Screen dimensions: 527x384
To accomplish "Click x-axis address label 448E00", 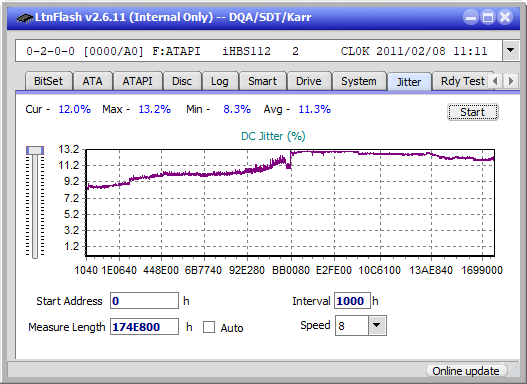I will [161, 270].
